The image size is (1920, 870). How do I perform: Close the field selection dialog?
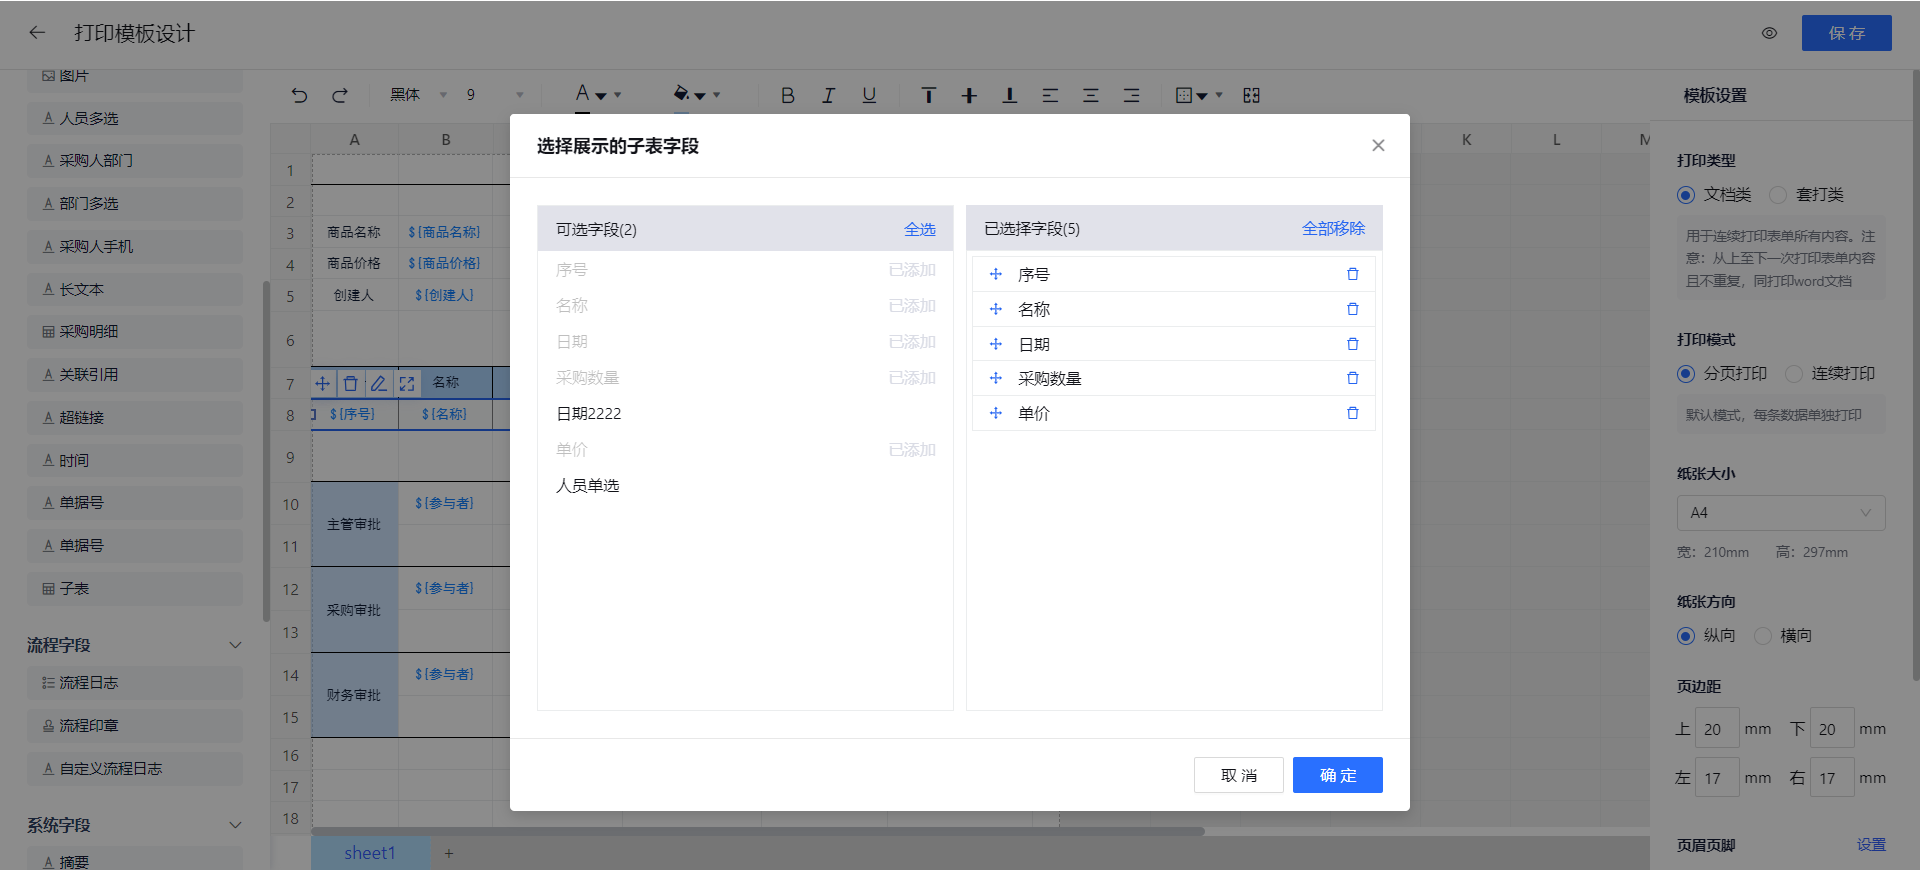[x=1378, y=146]
